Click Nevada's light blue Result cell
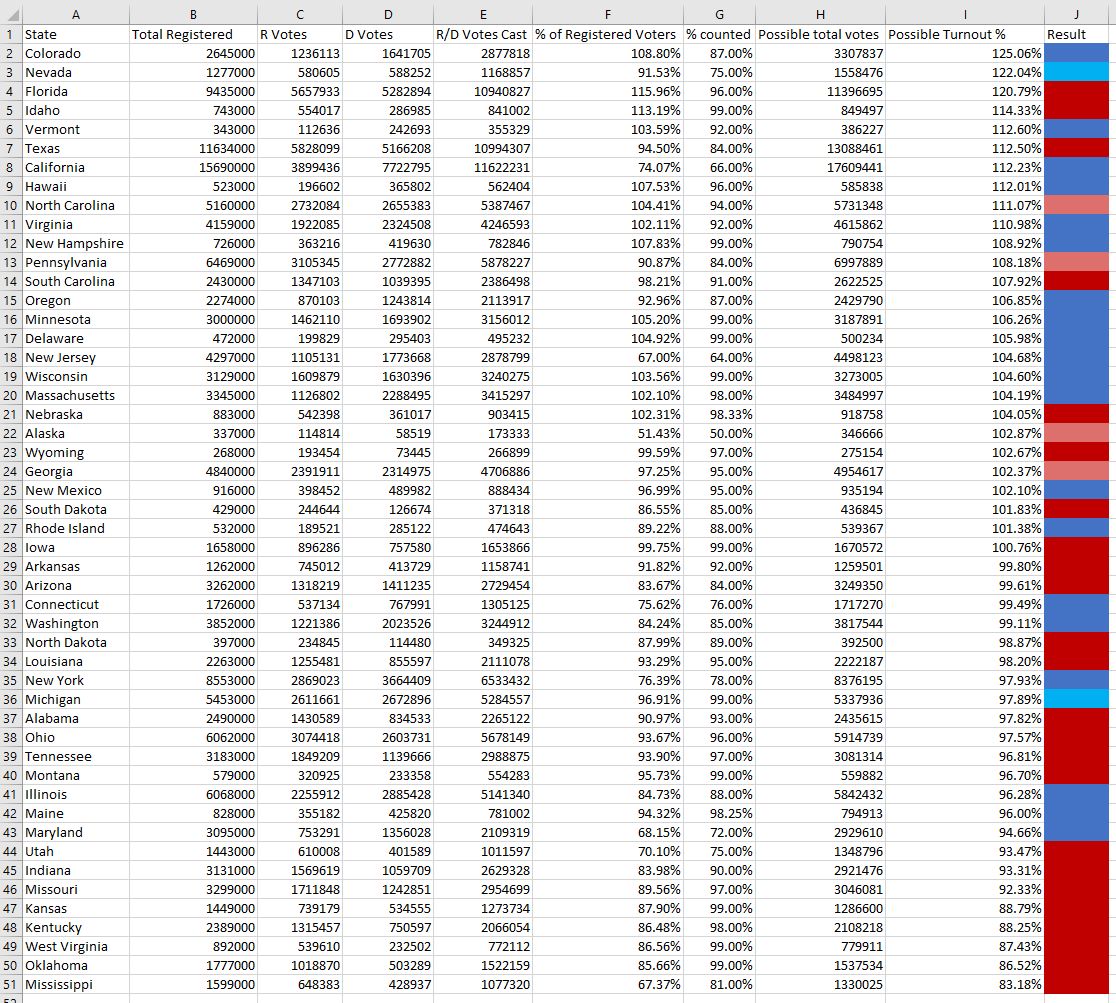The height and width of the screenshot is (1003, 1116). pyautogui.click(x=1079, y=72)
